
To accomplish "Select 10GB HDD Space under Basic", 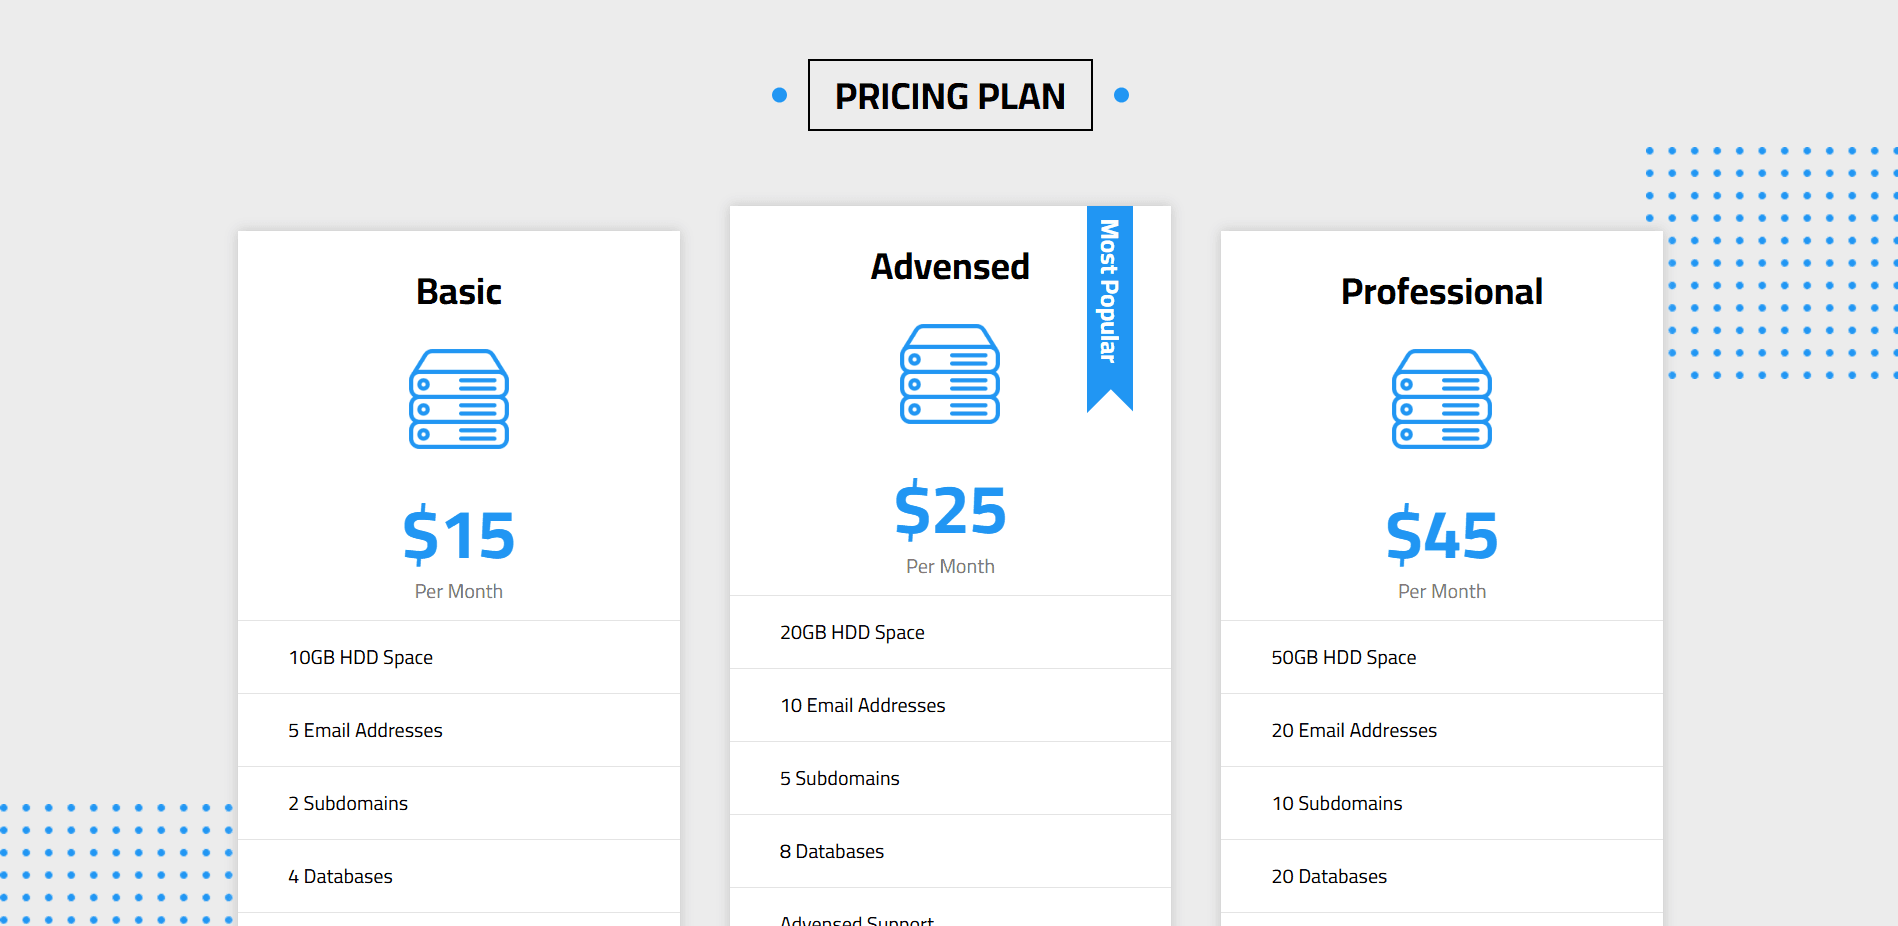I will (x=360, y=657).
